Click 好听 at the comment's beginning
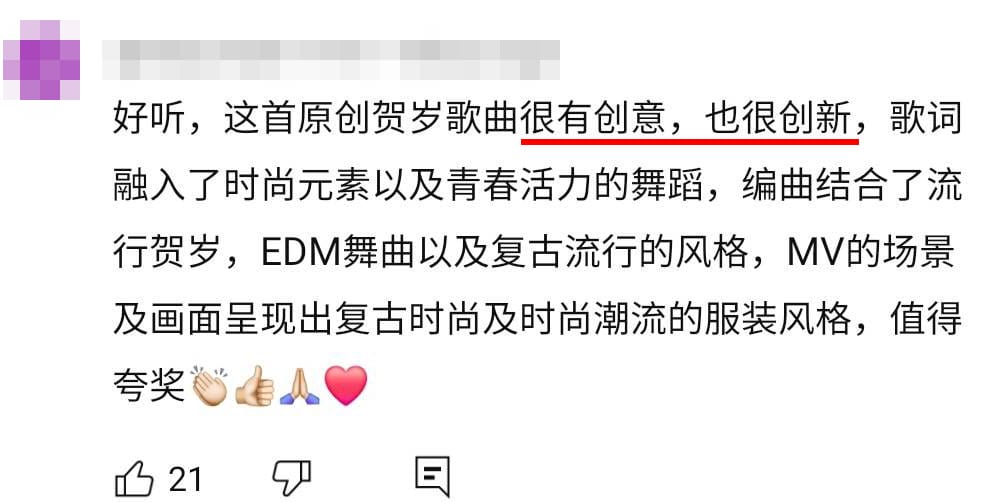This screenshot has height=502, width=983. 150,117
